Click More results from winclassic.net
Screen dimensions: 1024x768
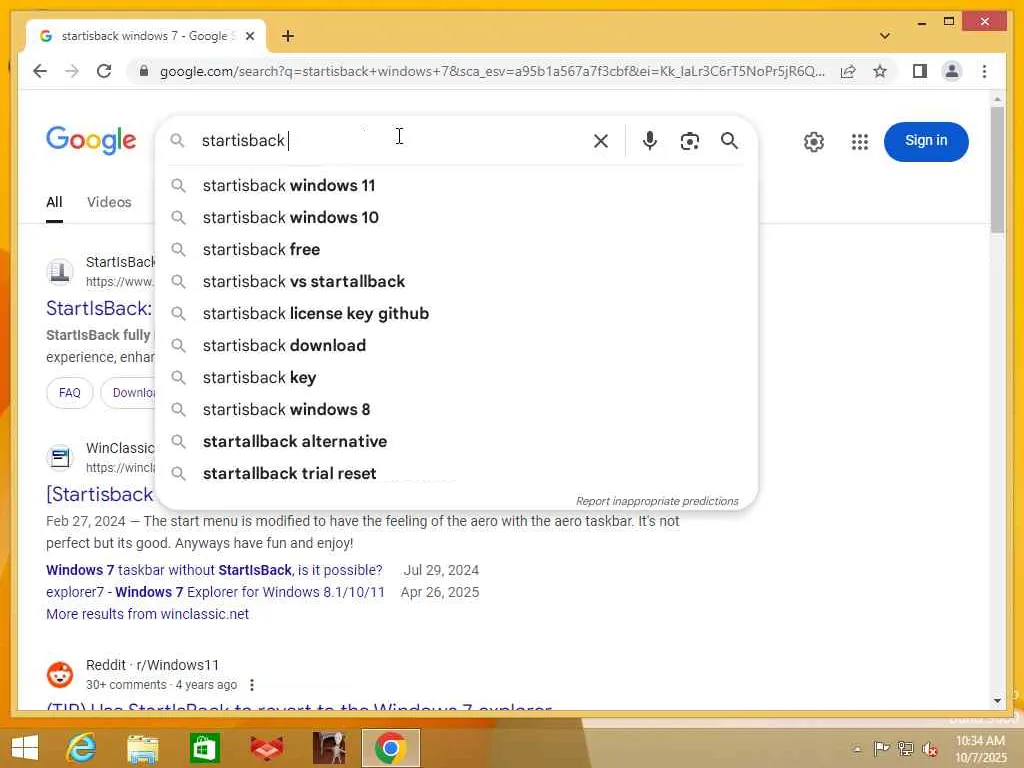click(x=148, y=615)
